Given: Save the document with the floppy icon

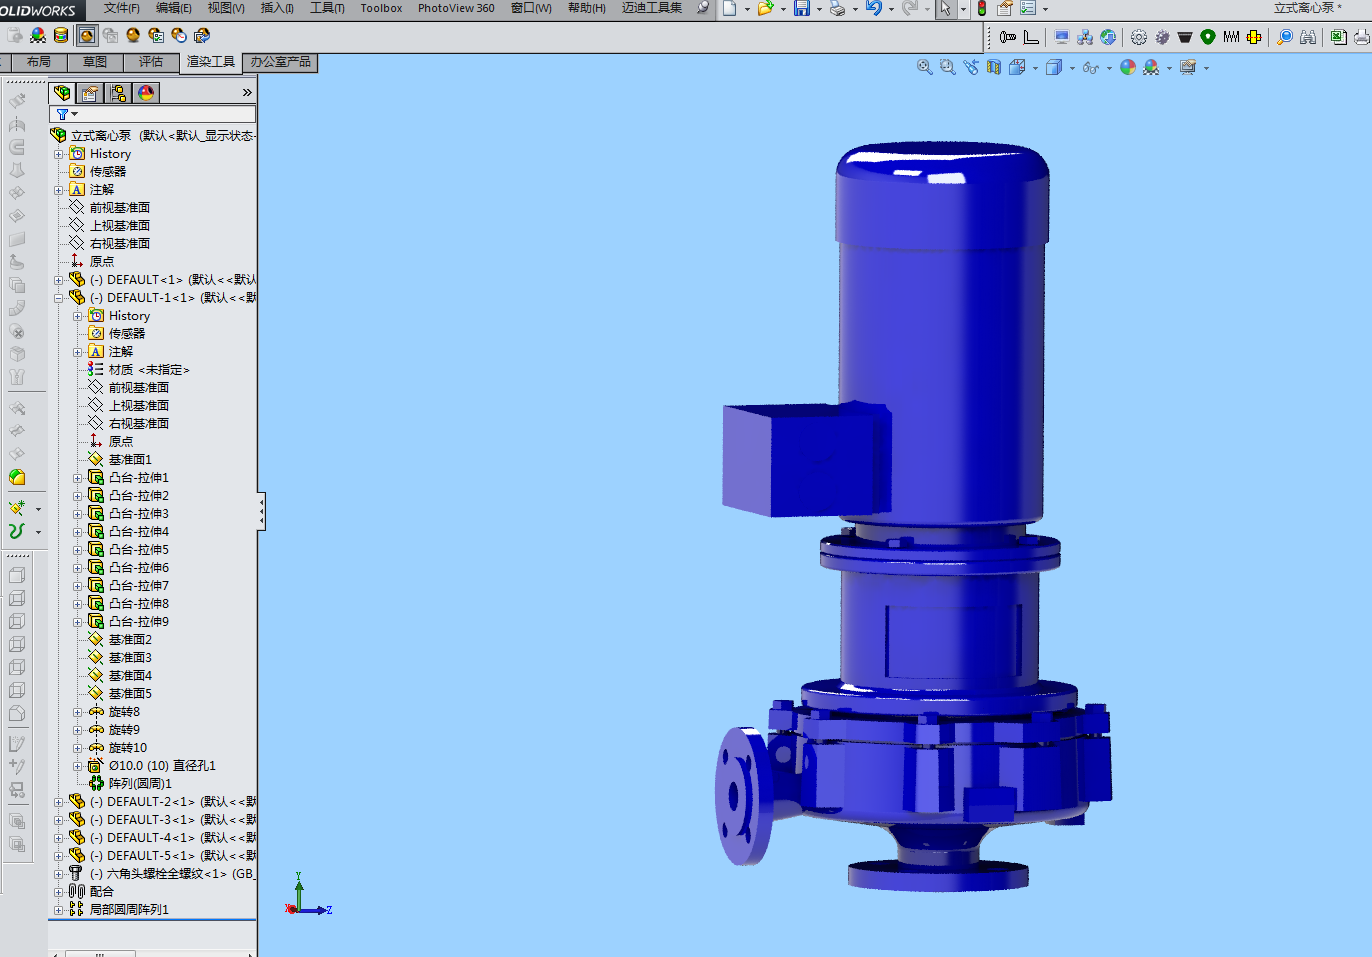Looking at the screenshot, I should [801, 8].
